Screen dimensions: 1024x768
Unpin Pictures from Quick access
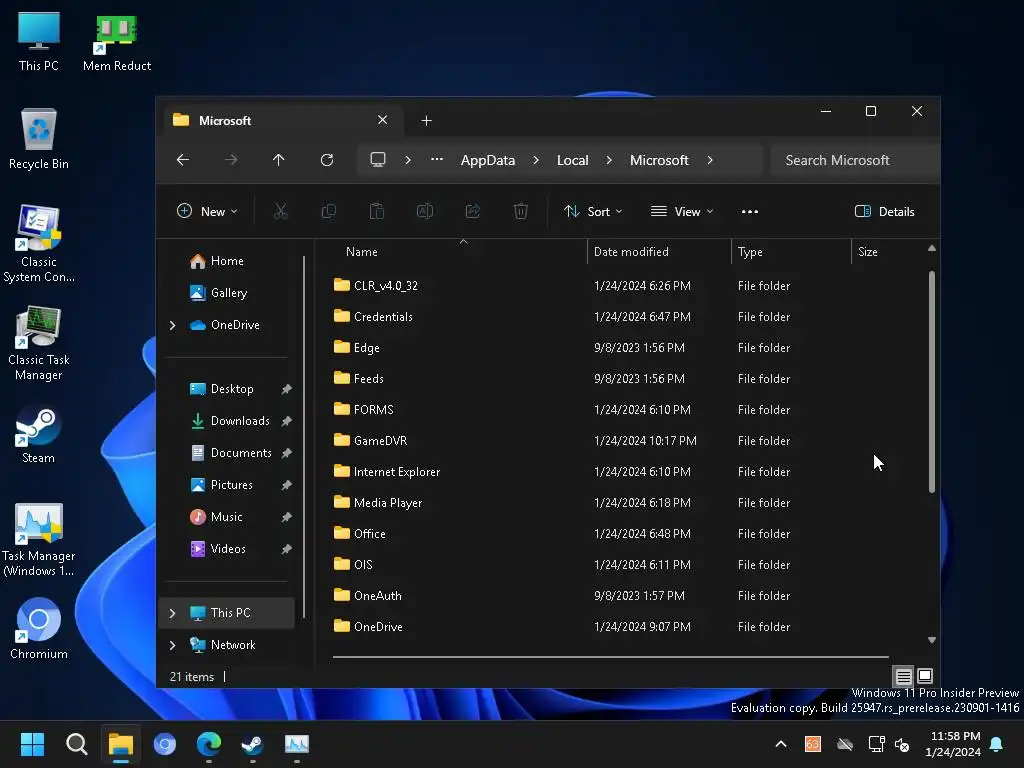pyautogui.click(x=286, y=485)
